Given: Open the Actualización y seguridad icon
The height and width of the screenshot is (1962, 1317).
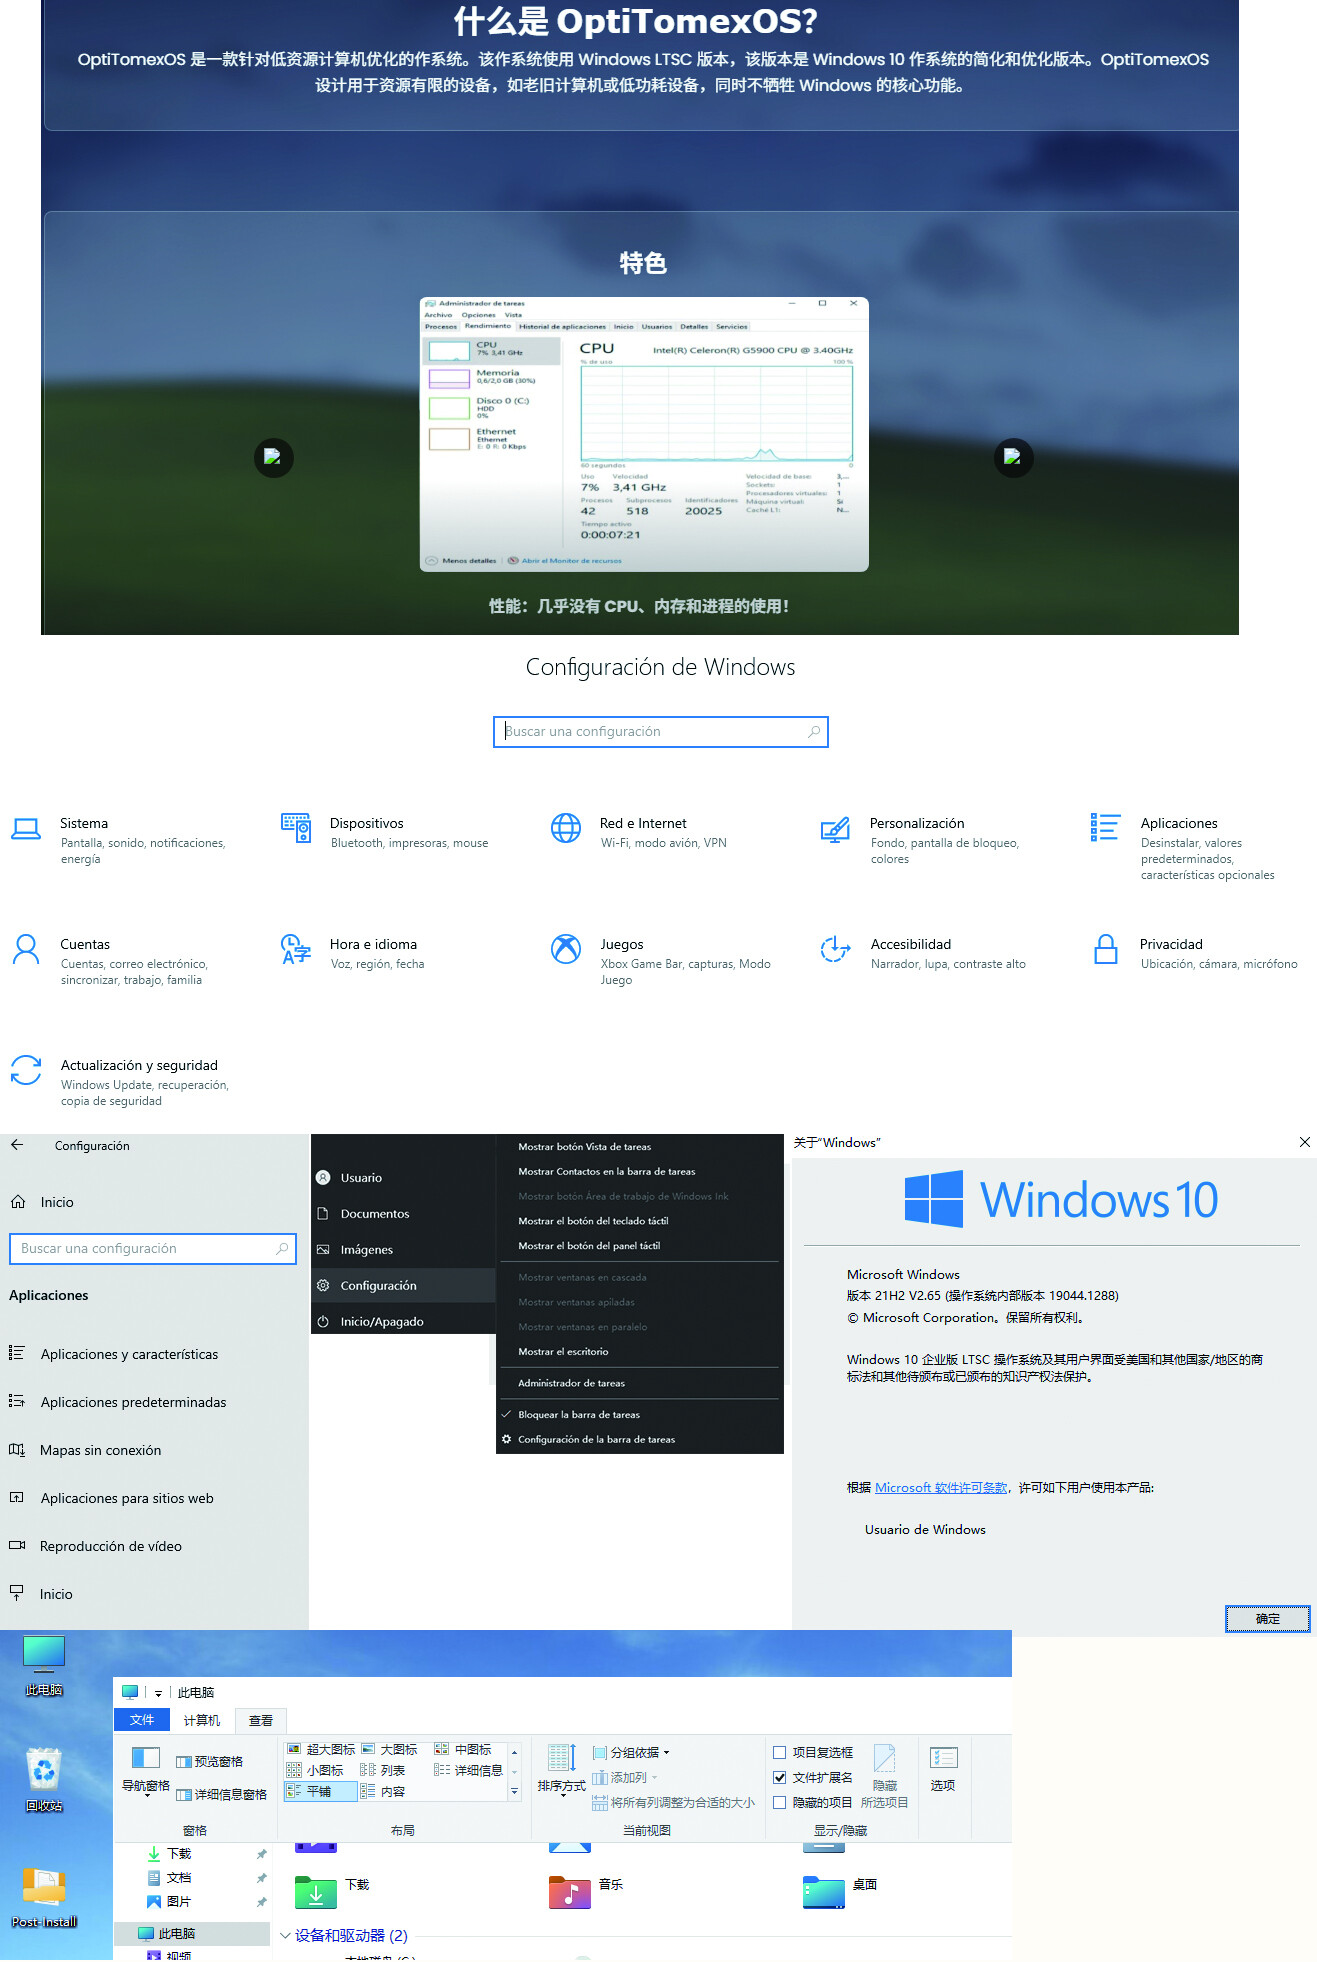Looking at the screenshot, I should point(26,1070).
